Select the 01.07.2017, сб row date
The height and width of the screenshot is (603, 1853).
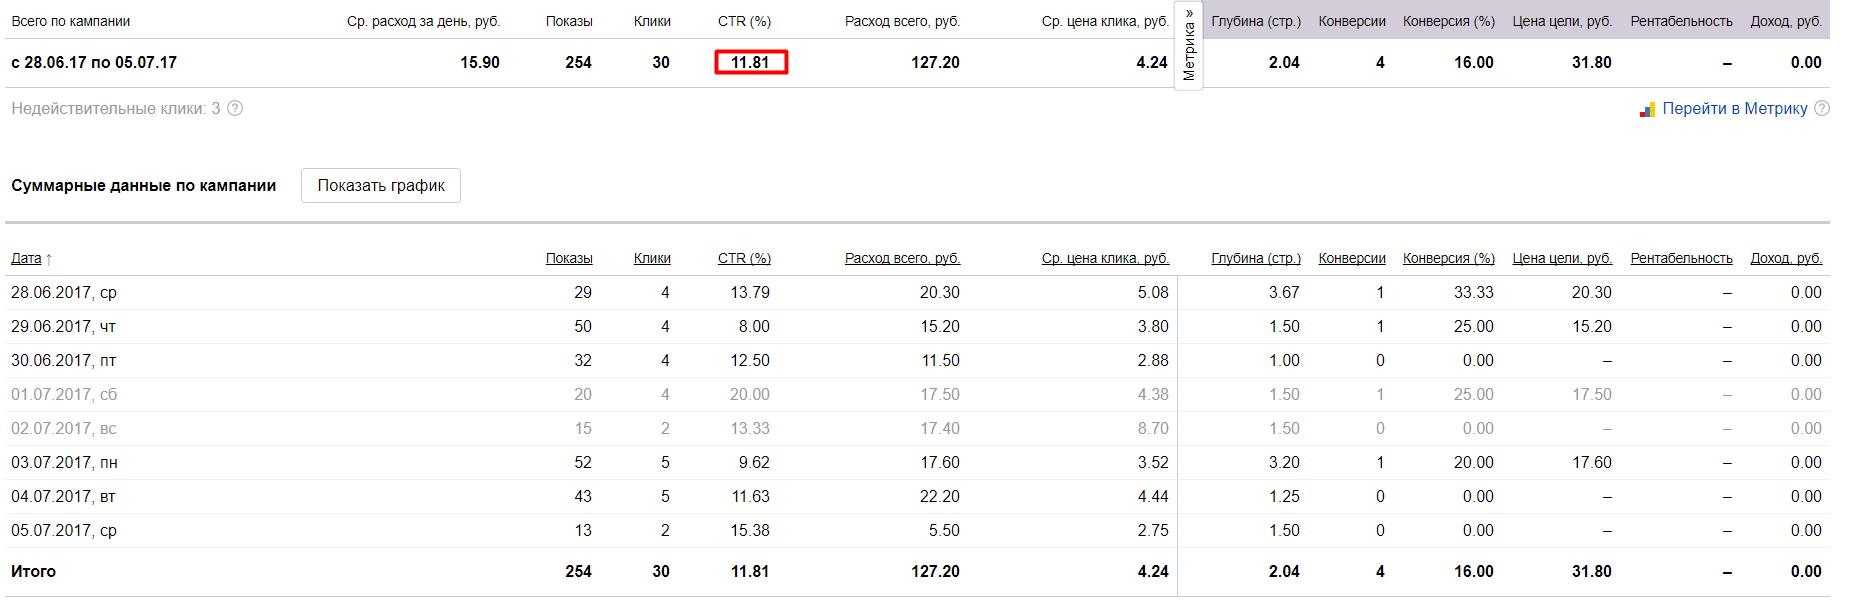pos(64,394)
